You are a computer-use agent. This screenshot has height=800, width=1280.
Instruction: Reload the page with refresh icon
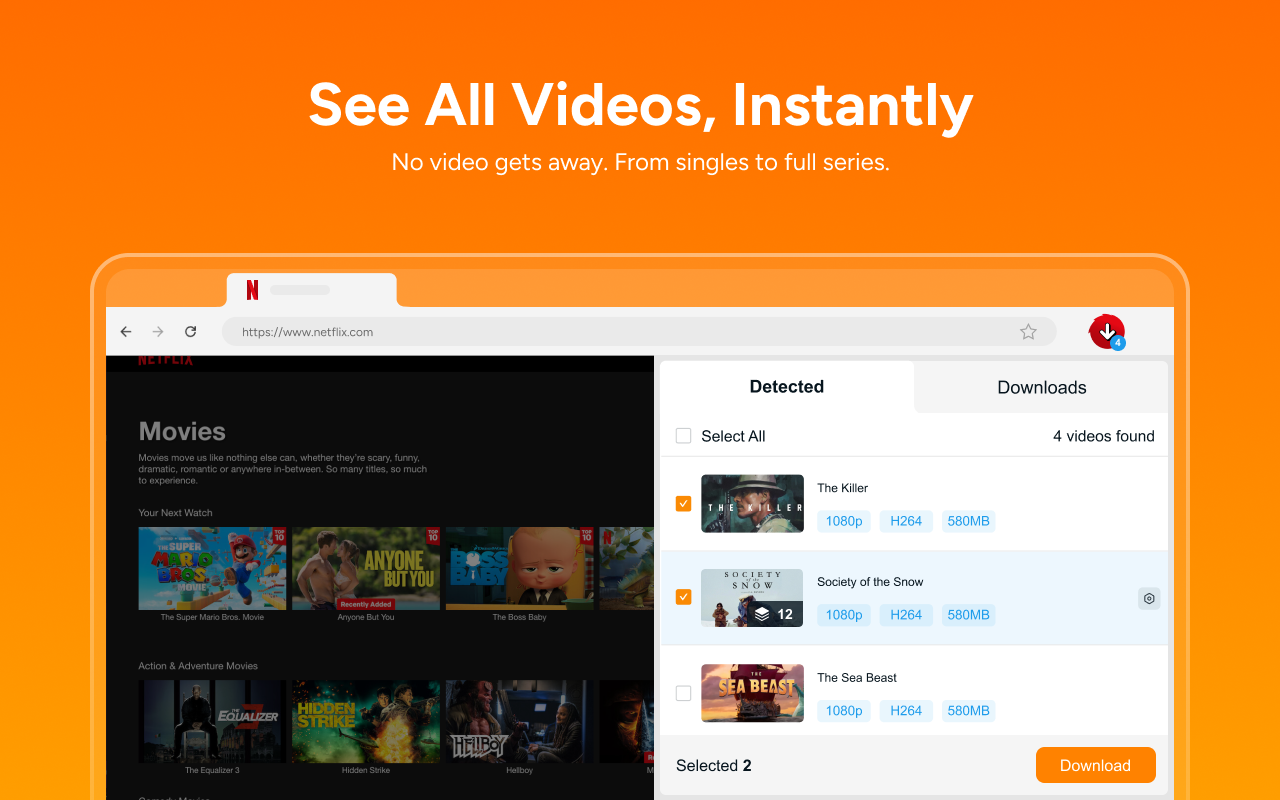click(x=190, y=332)
